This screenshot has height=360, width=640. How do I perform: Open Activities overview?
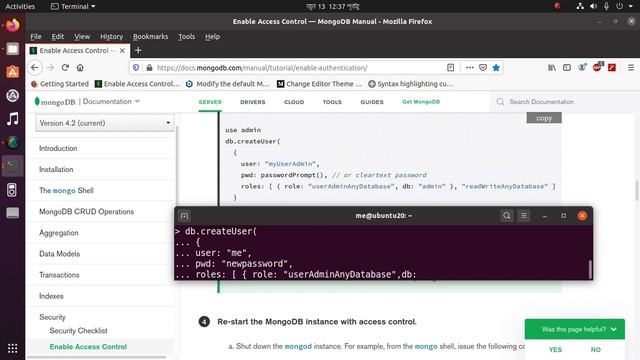coord(20,6)
